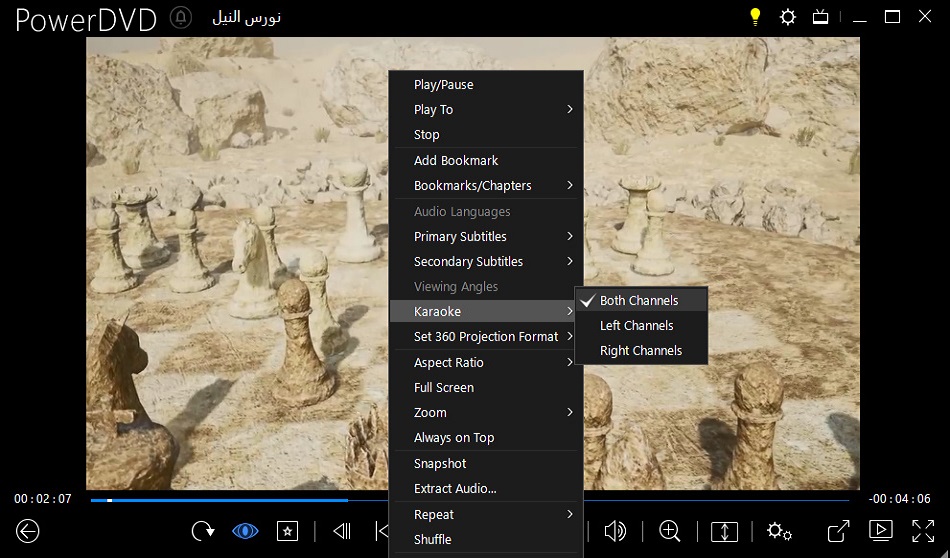Toggle the TrueTheater eye icon
The image size is (950, 558).
click(x=245, y=531)
